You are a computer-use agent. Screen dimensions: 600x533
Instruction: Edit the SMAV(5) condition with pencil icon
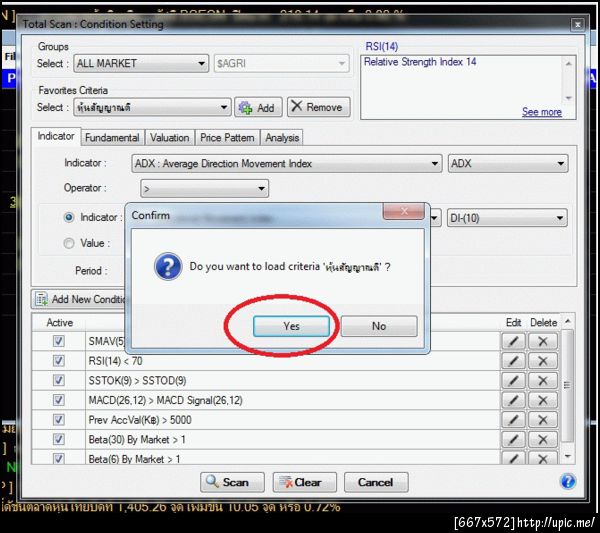514,341
